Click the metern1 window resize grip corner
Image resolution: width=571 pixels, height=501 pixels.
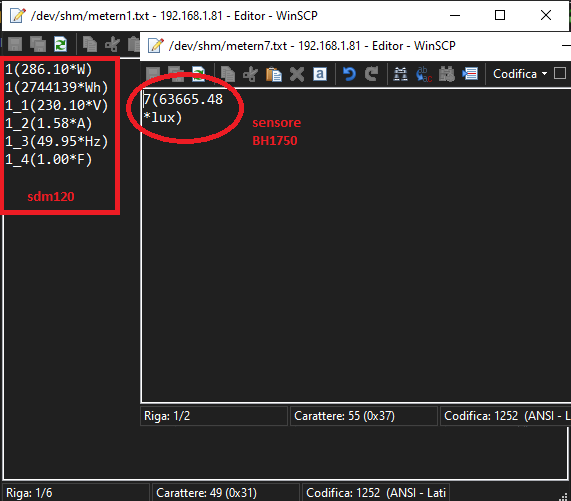click(564, 497)
